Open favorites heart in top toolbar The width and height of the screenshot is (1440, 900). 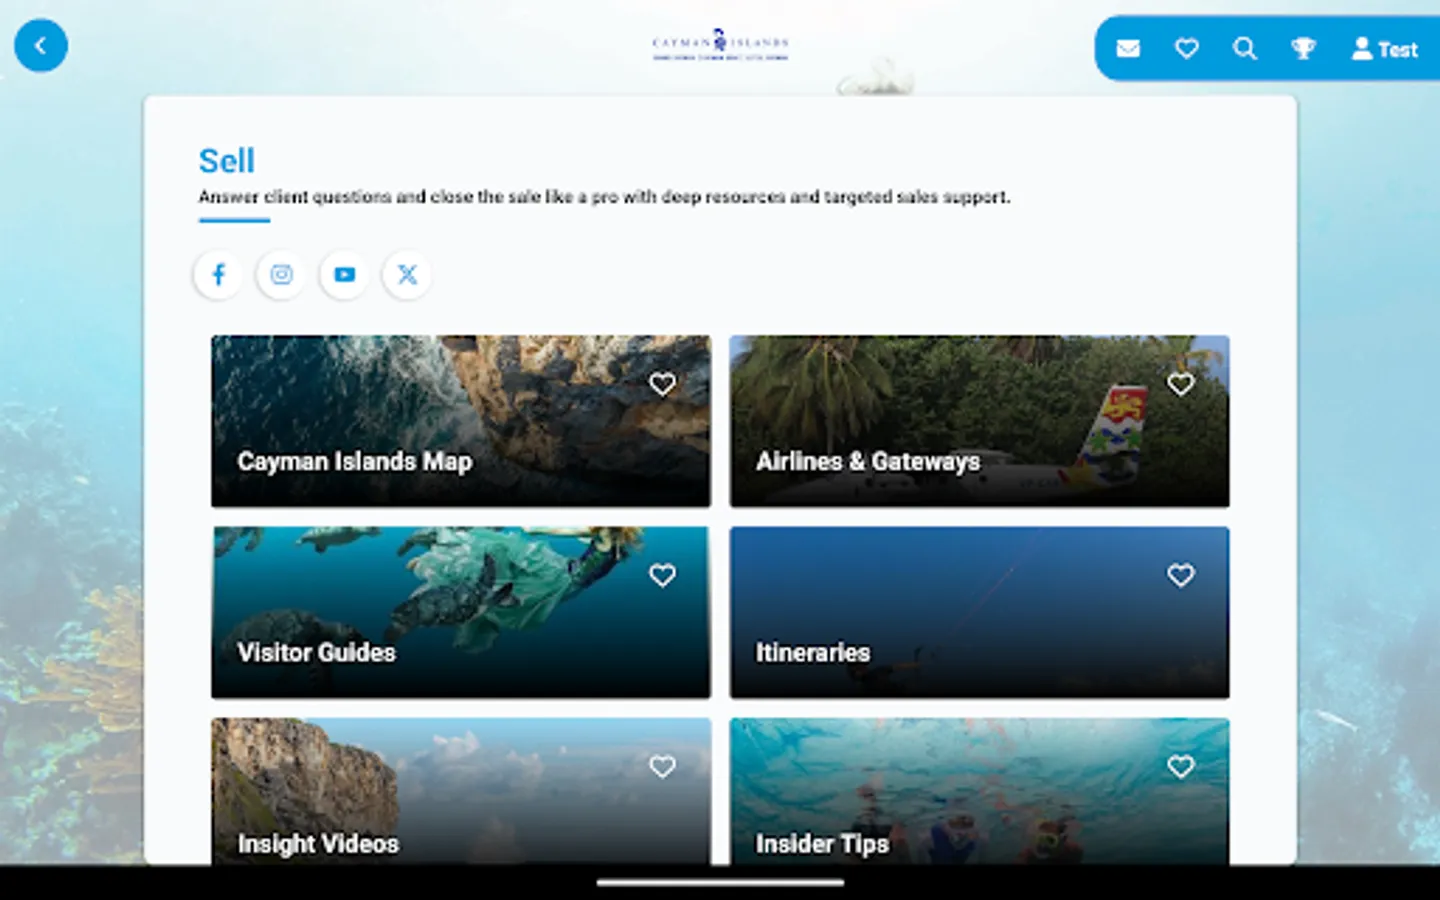tap(1186, 48)
